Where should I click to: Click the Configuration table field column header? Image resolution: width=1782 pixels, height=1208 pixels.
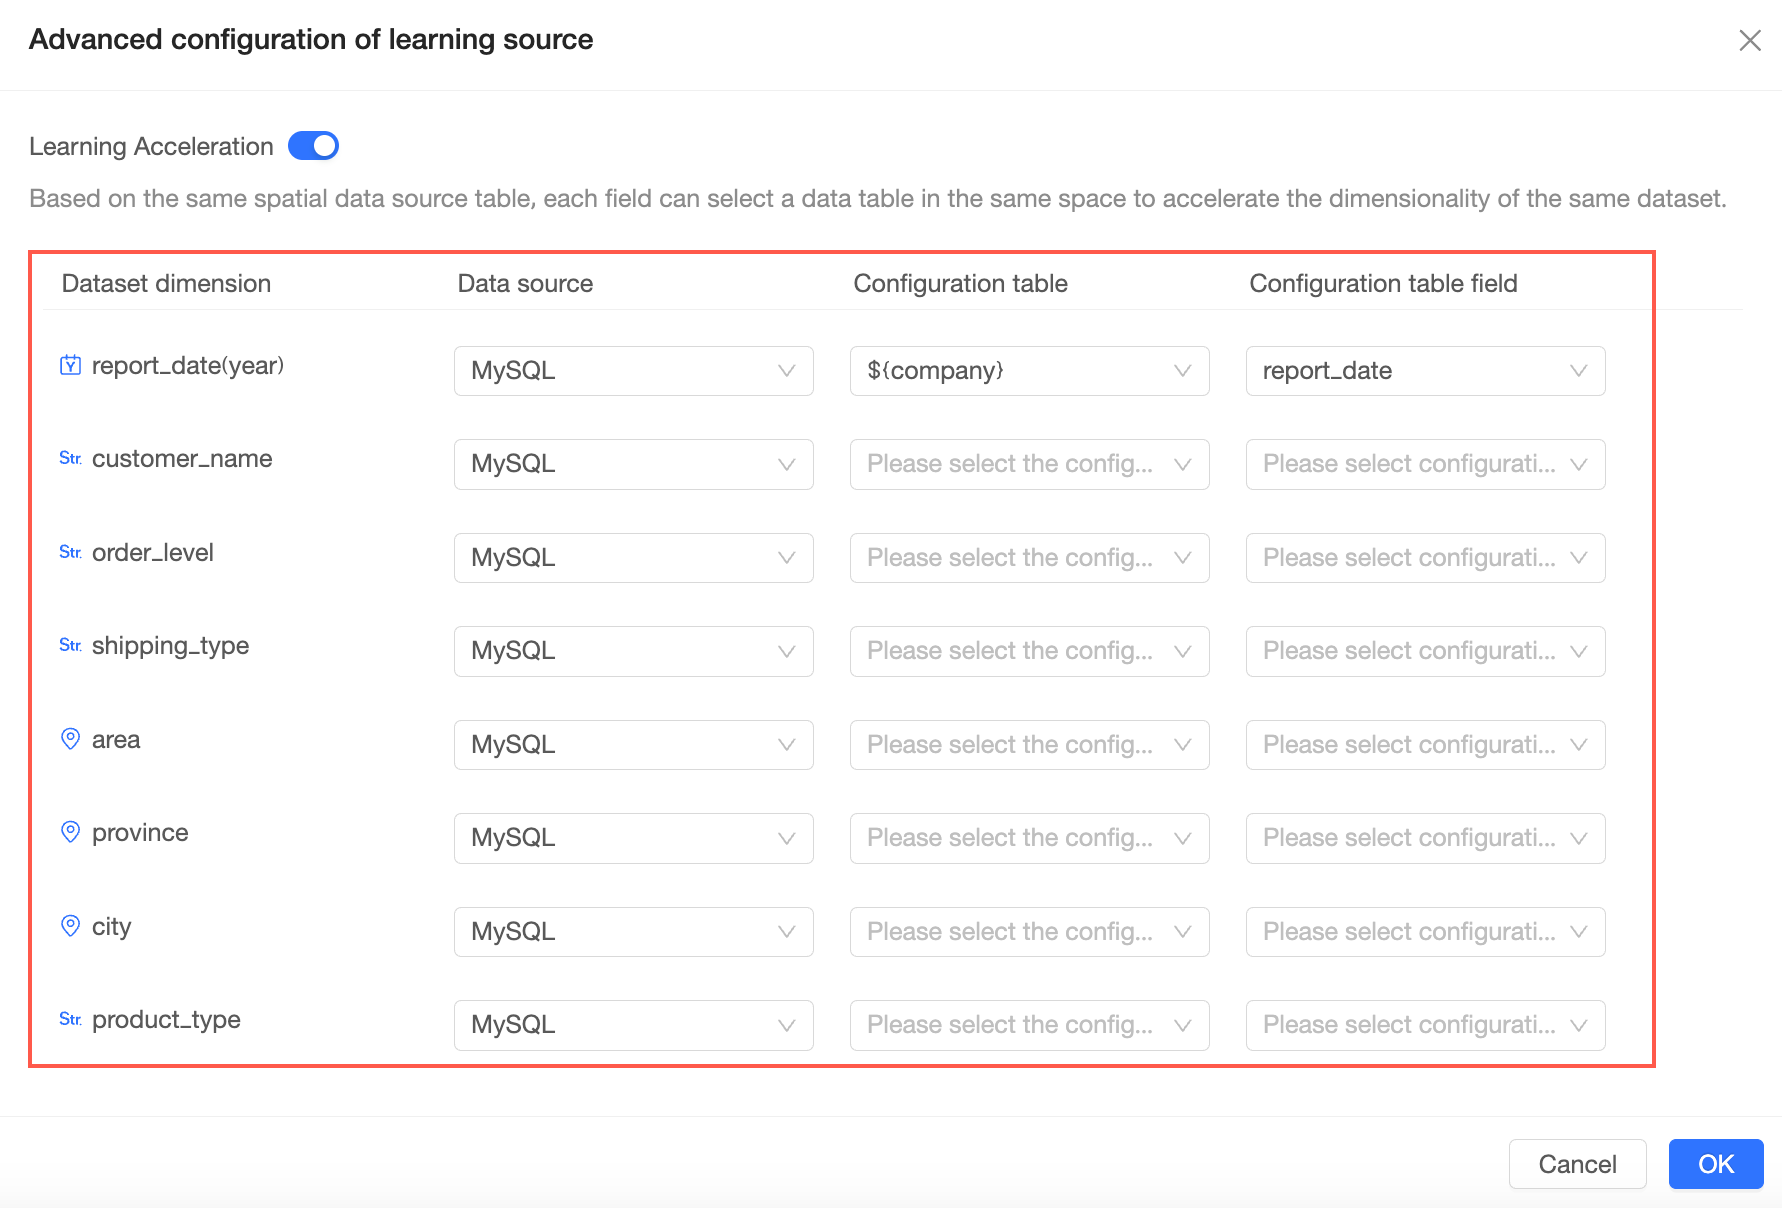(1383, 283)
